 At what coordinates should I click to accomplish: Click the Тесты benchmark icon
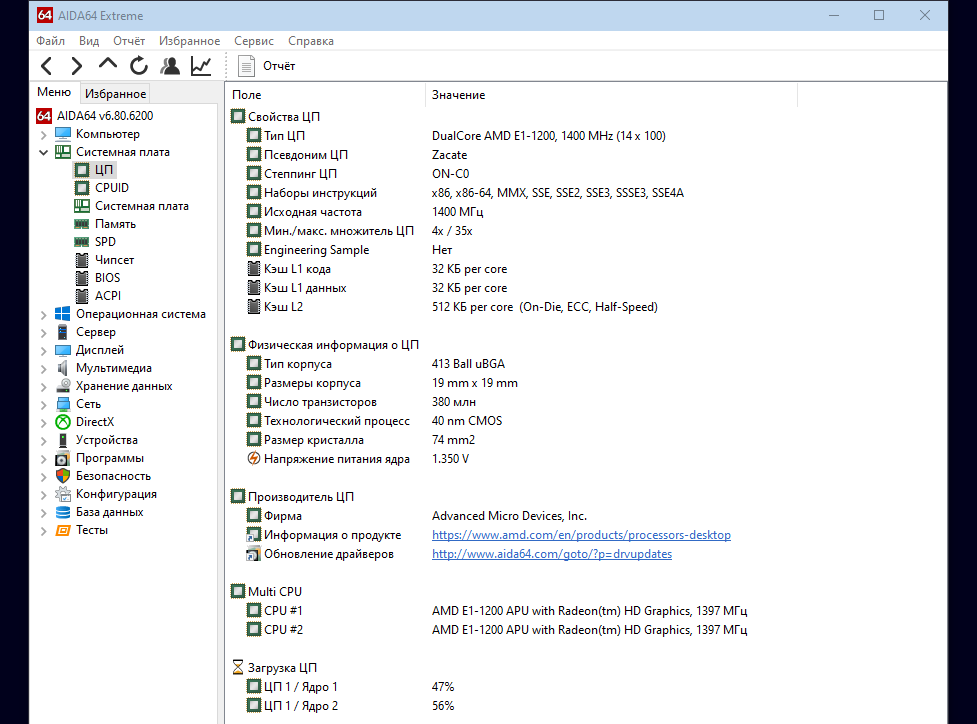pos(63,530)
